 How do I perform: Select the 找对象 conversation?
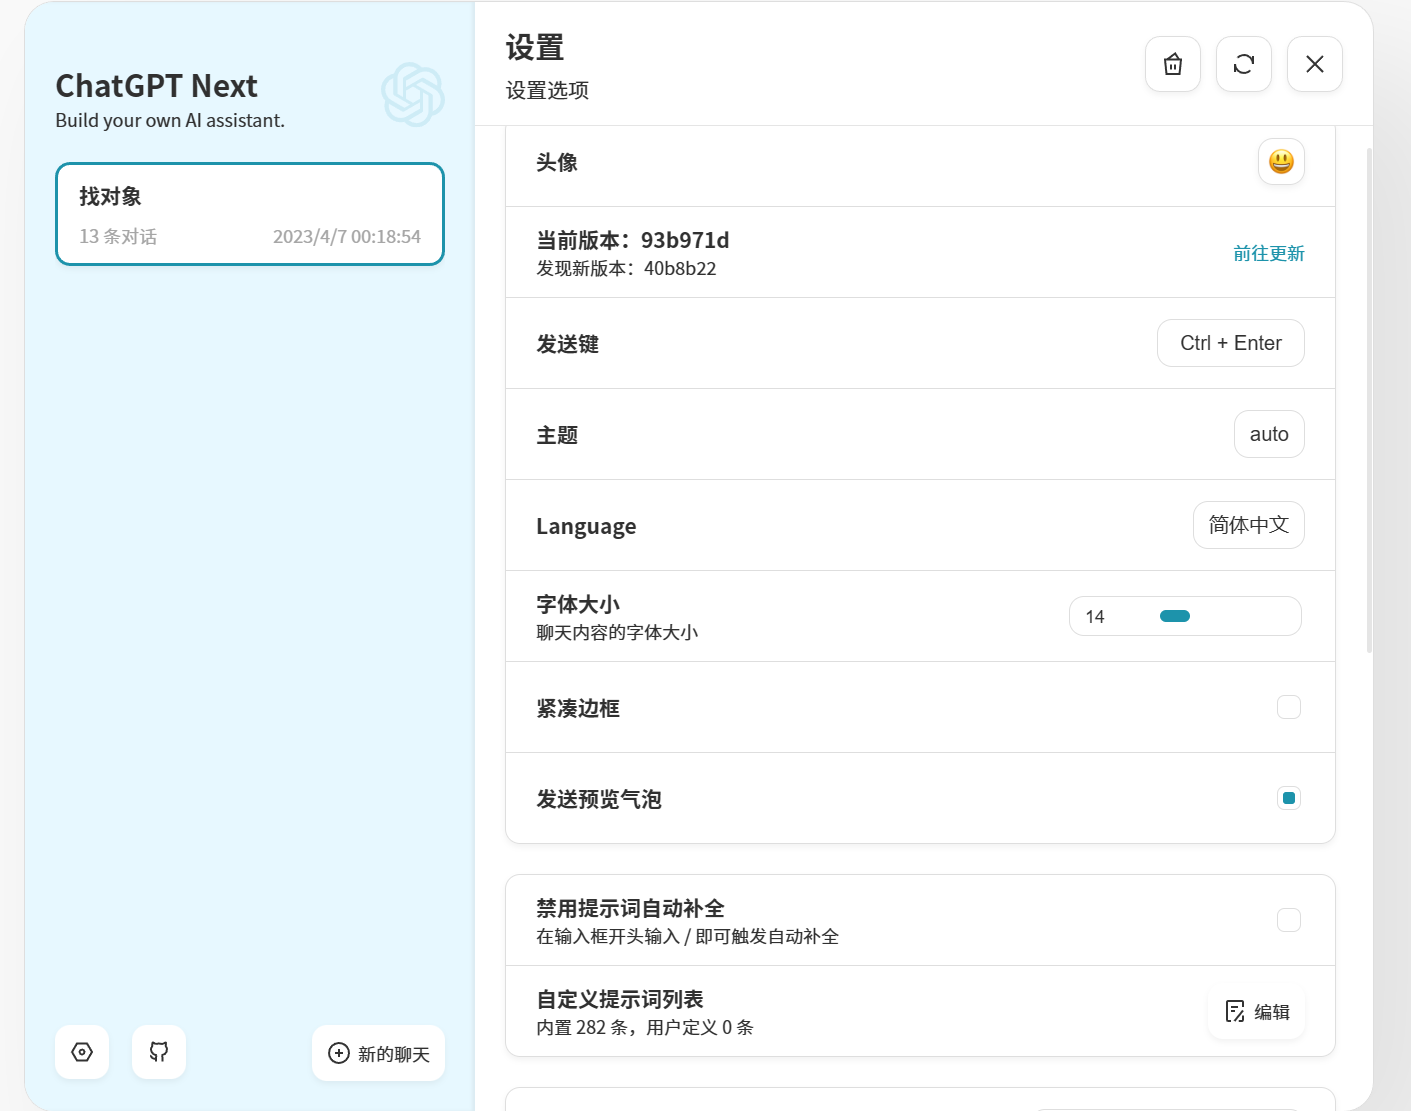tap(249, 214)
